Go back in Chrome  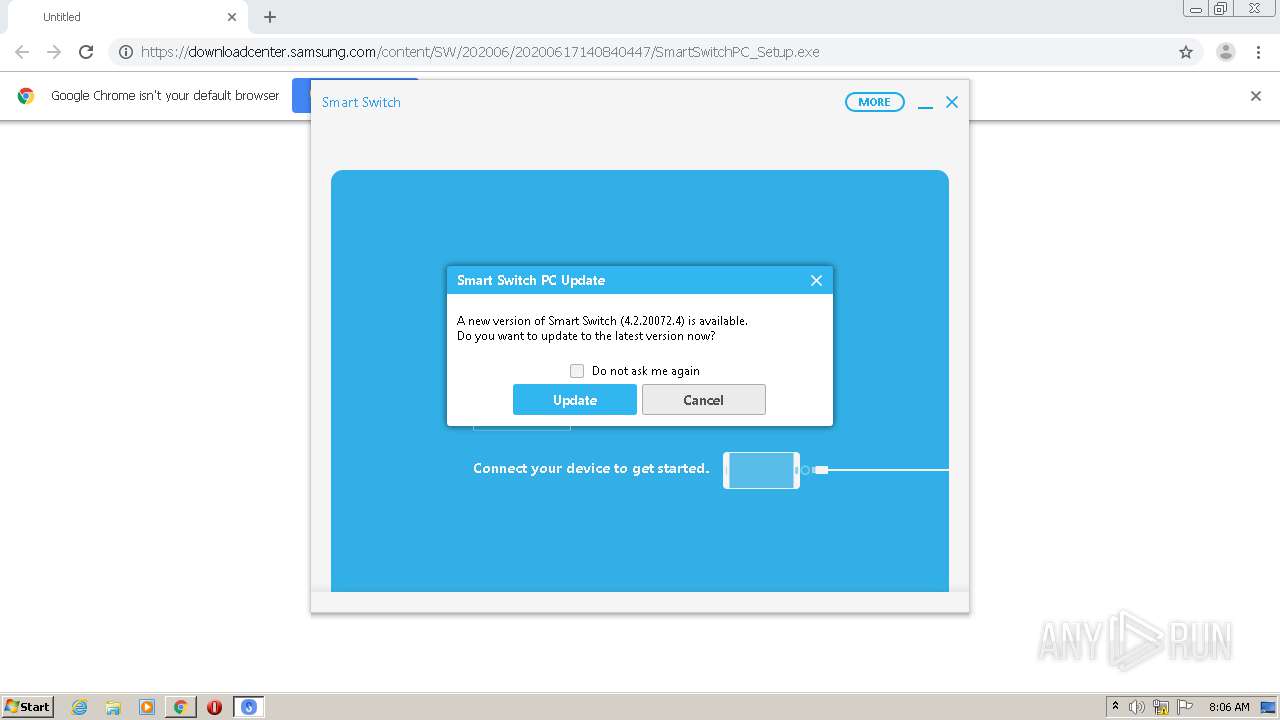click(22, 52)
